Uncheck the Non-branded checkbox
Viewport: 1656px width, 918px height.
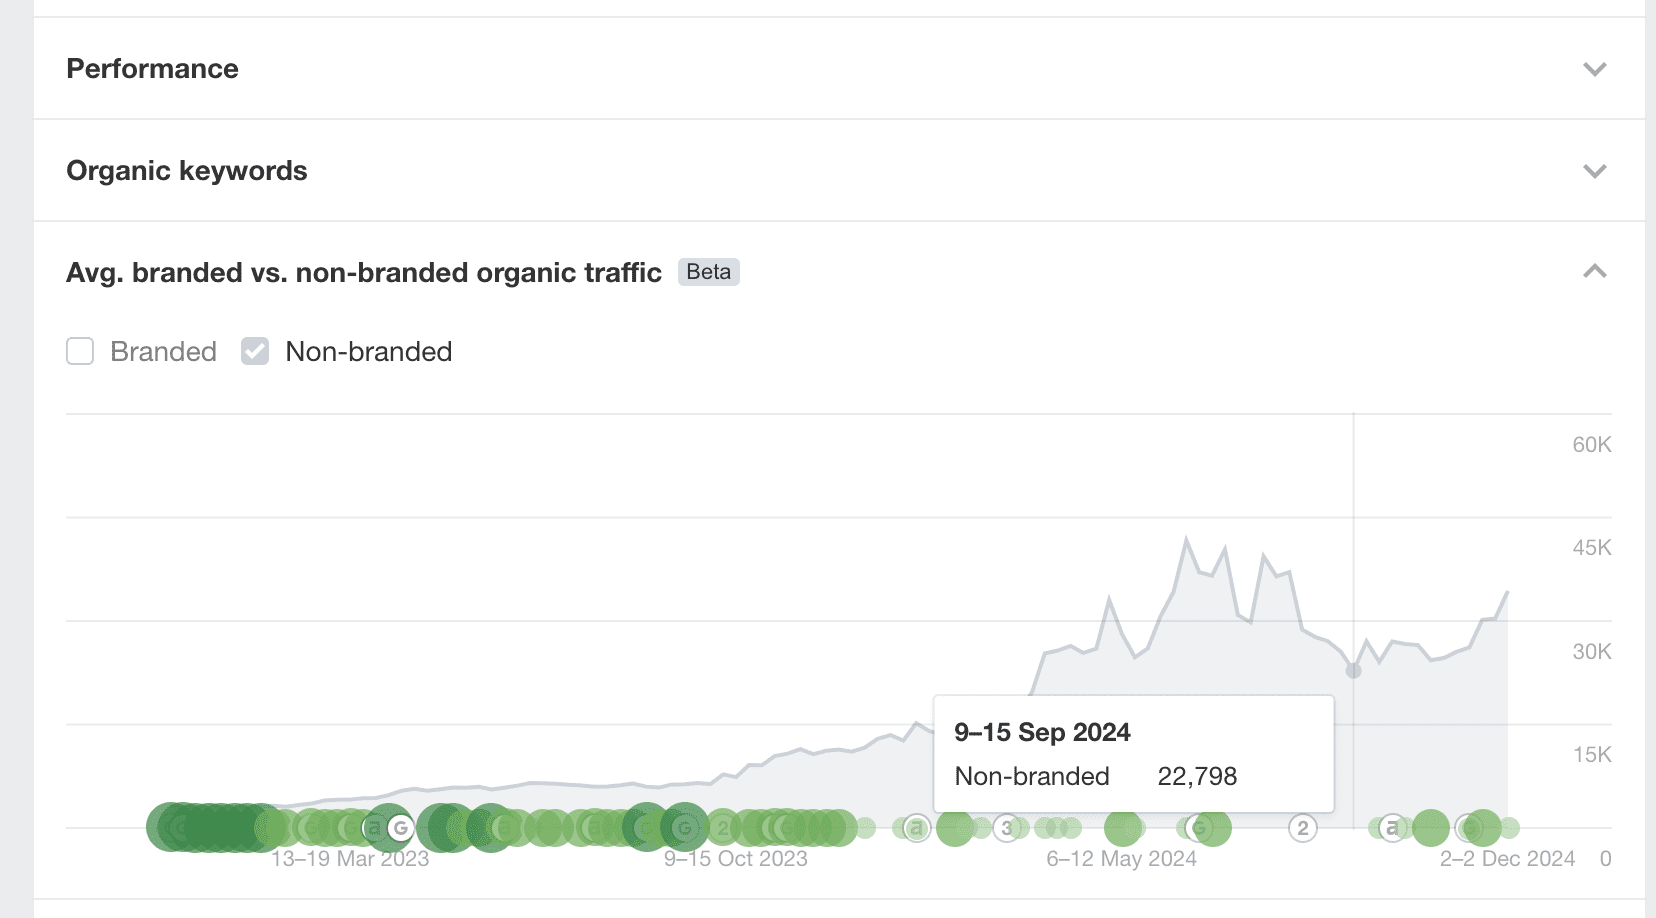[x=255, y=352]
